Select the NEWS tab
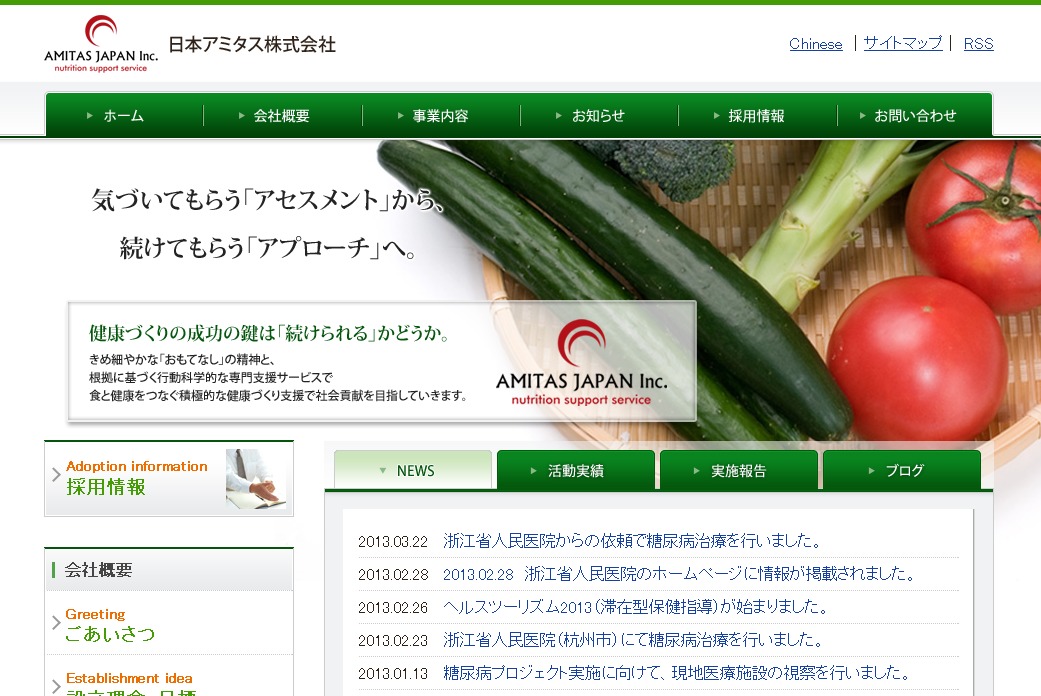This screenshot has height=696, width=1041. [413, 470]
